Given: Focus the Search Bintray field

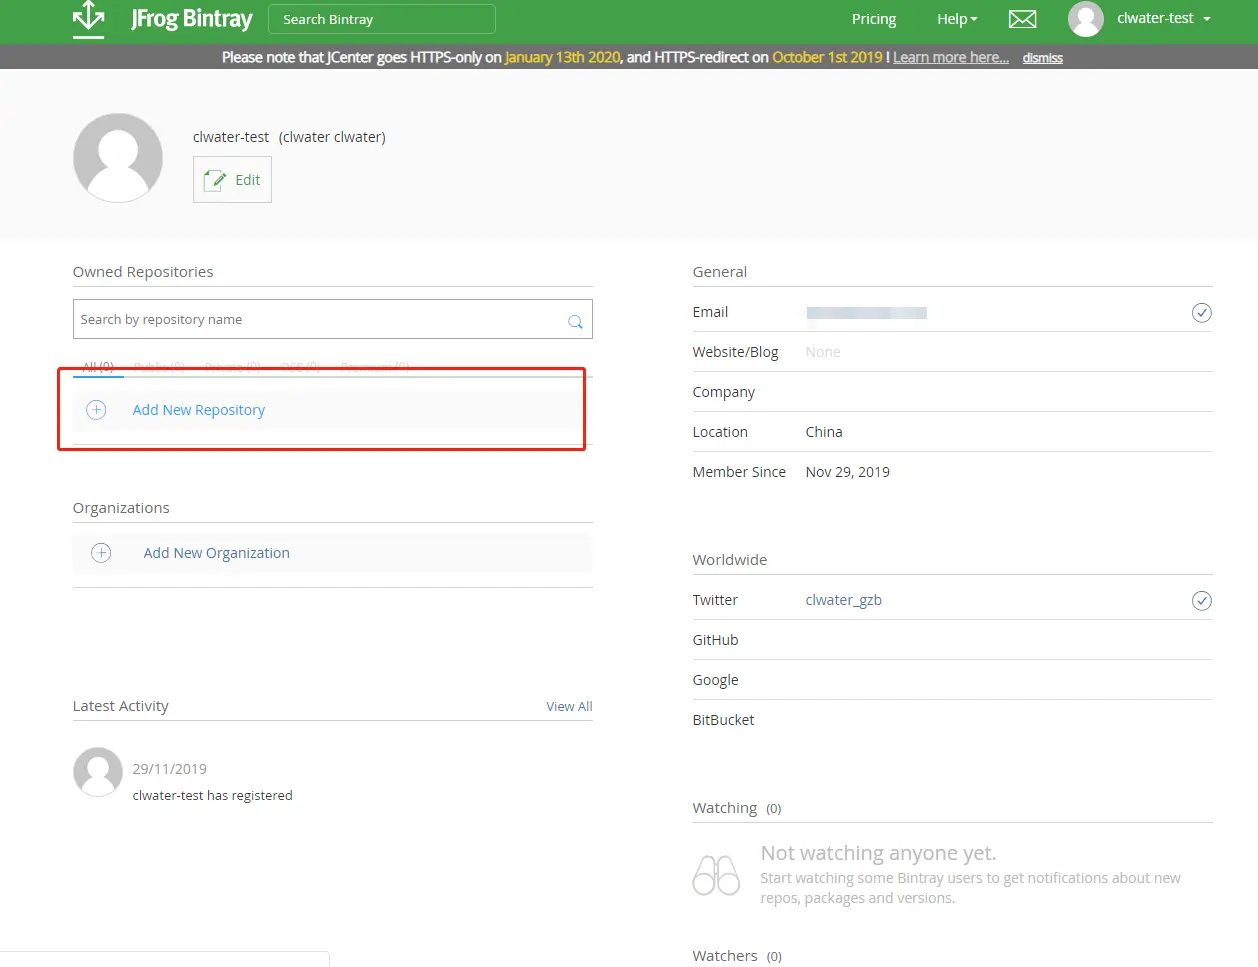Looking at the screenshot, I should click(x=382, y=19).
